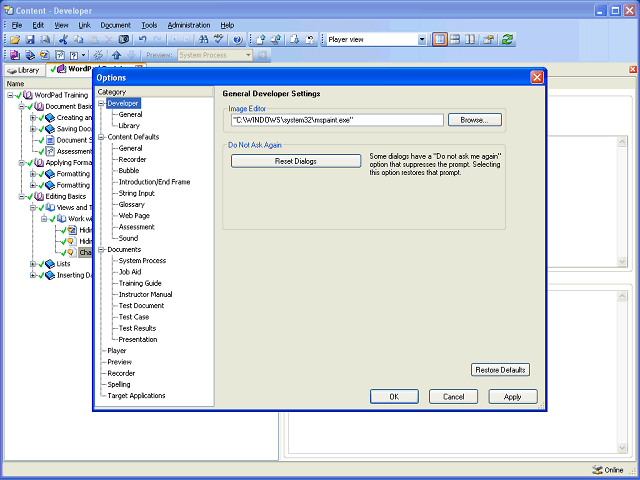This screenshot has width=640, height=480.
Task: Collapse the Editing Basics tree node
Action: 21,196
